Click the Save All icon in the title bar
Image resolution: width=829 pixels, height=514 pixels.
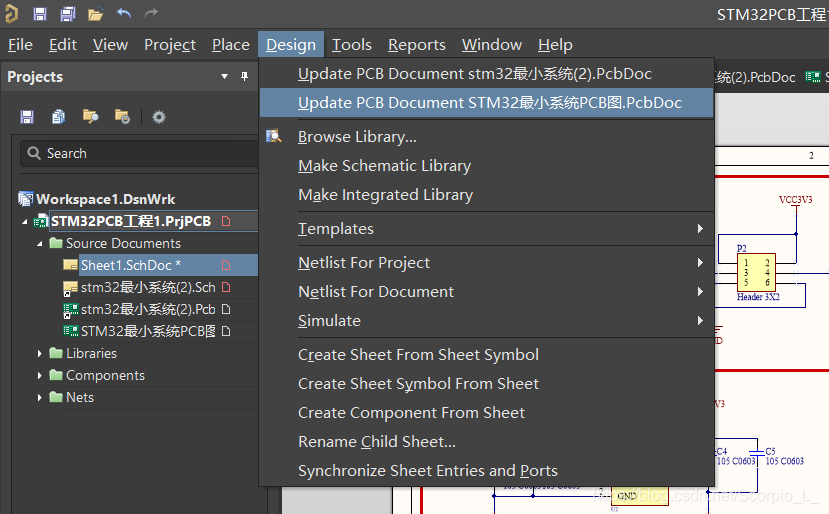pyautogui.click(x=67, y=14)
